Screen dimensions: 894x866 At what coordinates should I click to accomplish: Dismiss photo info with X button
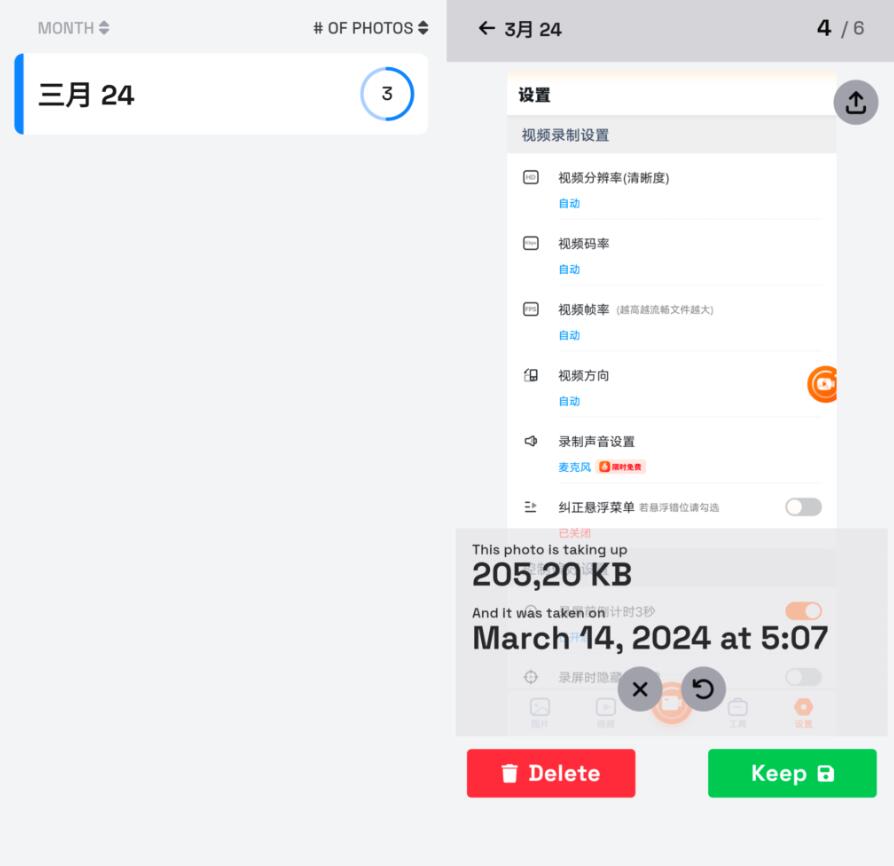click(x=640, y=689)
